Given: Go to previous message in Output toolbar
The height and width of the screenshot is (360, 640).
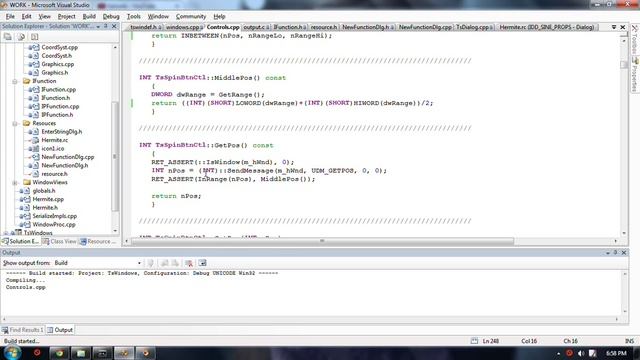Looking at the screenshot, I should [x=164, y=263].
